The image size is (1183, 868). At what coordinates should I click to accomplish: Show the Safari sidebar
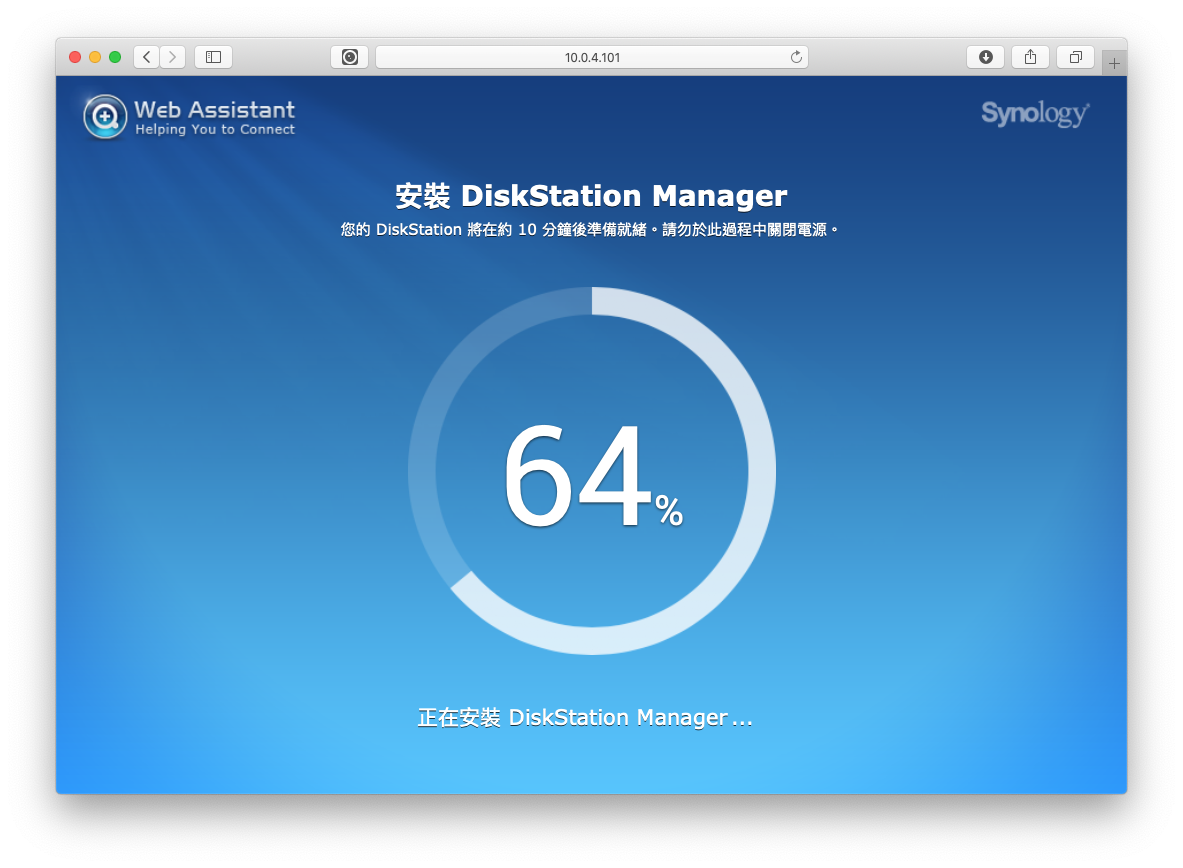(214, 57)
